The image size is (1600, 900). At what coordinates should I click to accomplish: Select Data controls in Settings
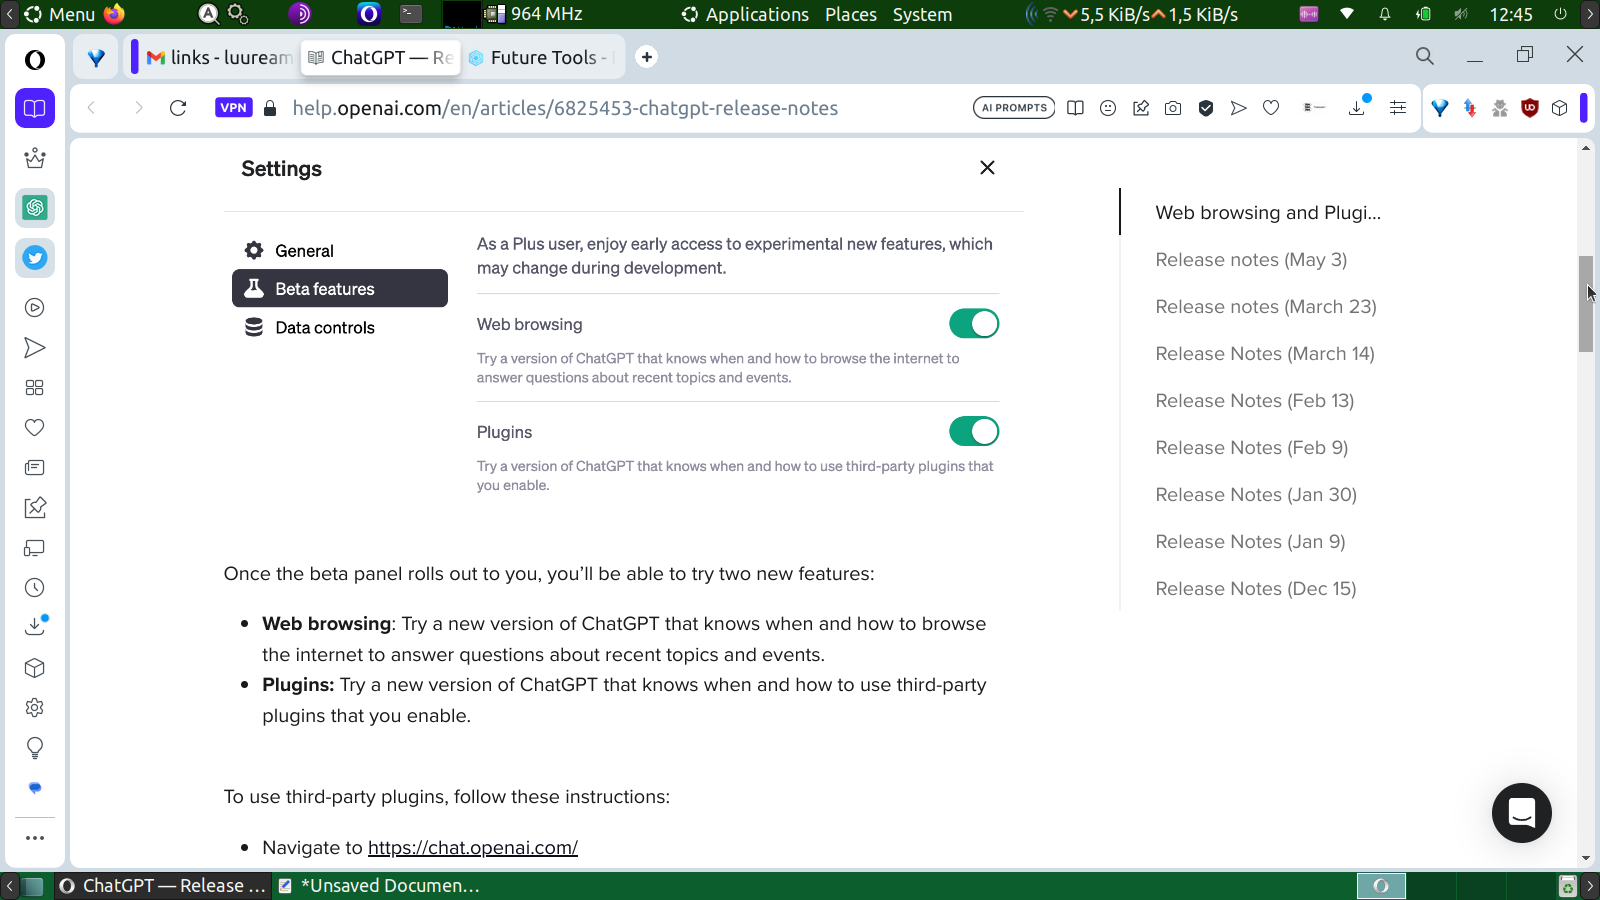(x=310, y=328)
